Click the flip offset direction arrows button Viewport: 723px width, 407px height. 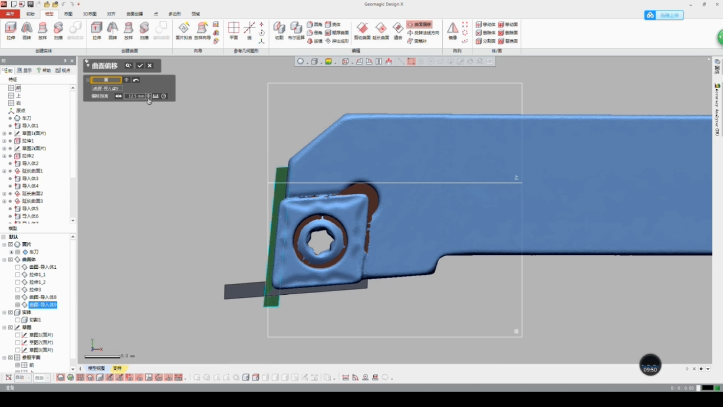pyautogui.click(x=118, y=96)
